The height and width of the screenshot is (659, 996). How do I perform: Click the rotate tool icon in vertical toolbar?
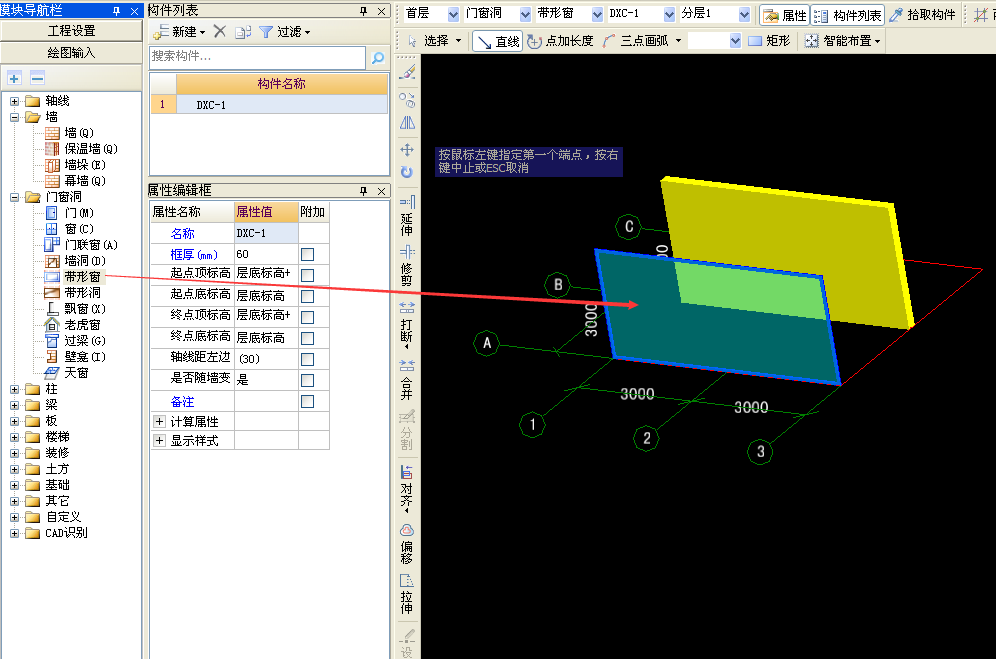click(x=407, y=172)
